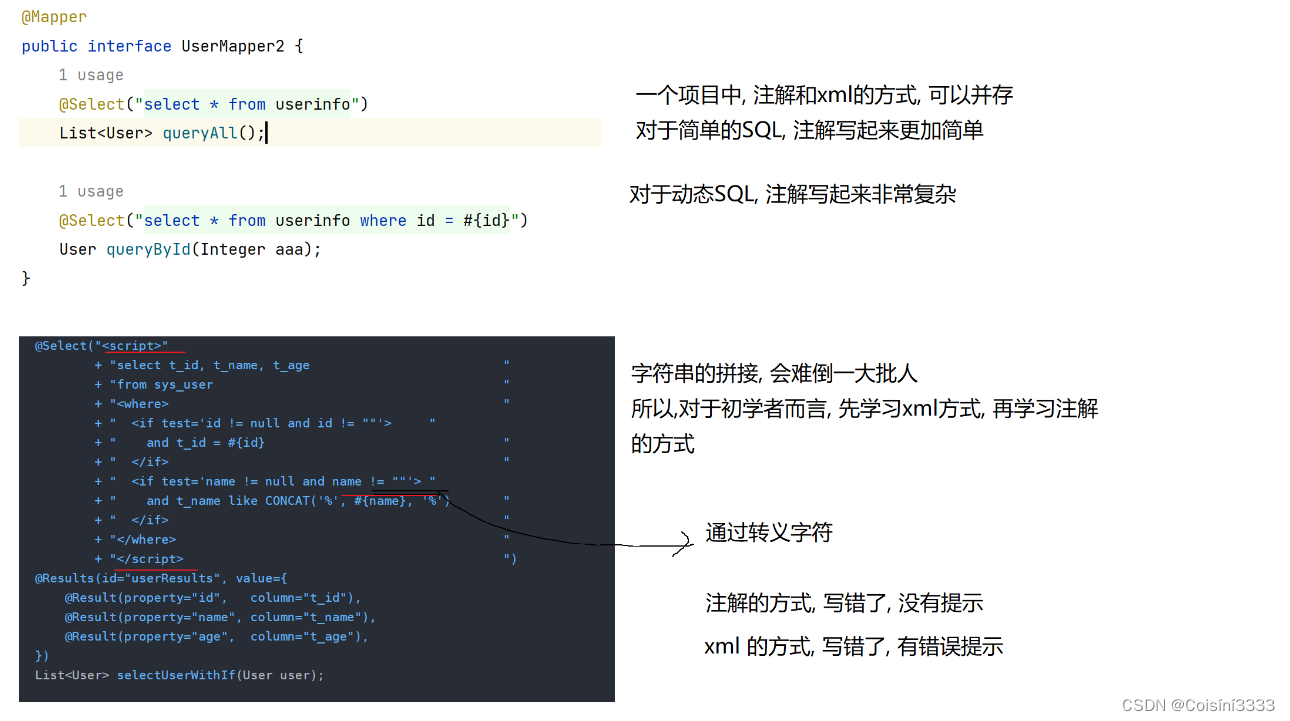1290x721 pixels.
Task: Click the note '注解的方式, 写错了, 没有提示'
Action: click(x=844, y=603)
